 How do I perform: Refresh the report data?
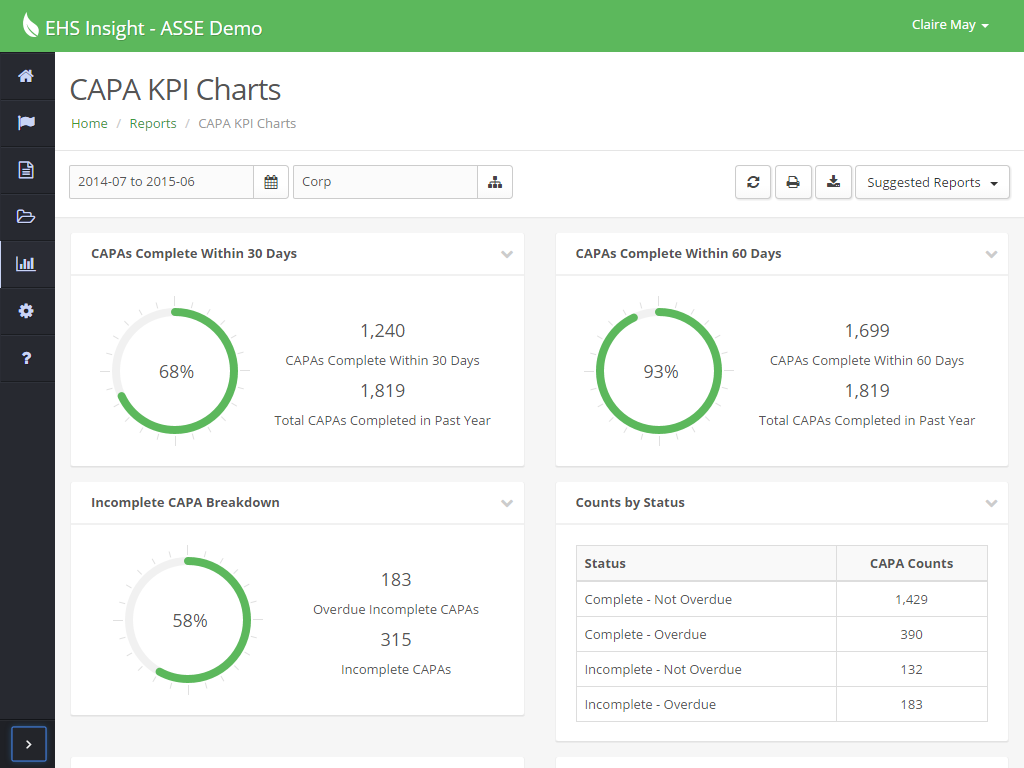pos(753,182)
